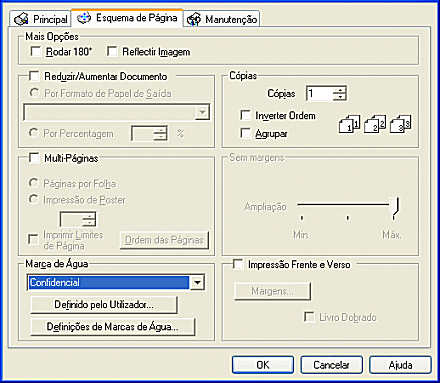
Task: Enable the Rodar 180° checkbox
Action: (x=35, y=51)
